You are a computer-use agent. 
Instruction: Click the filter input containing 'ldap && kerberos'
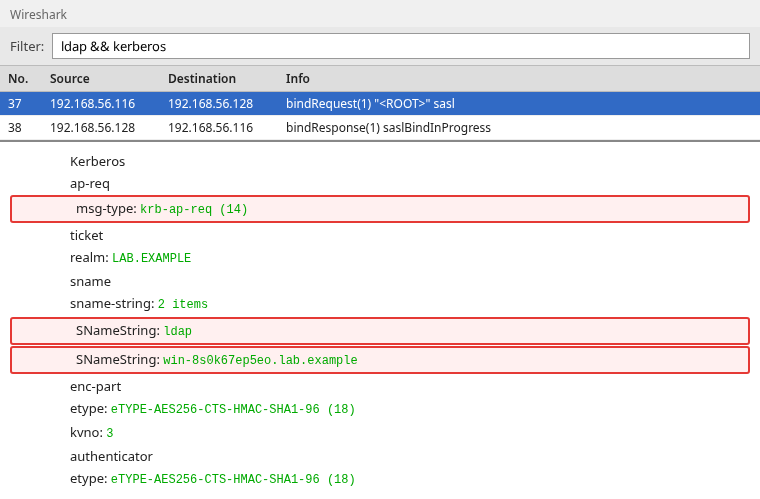(401, 46)
